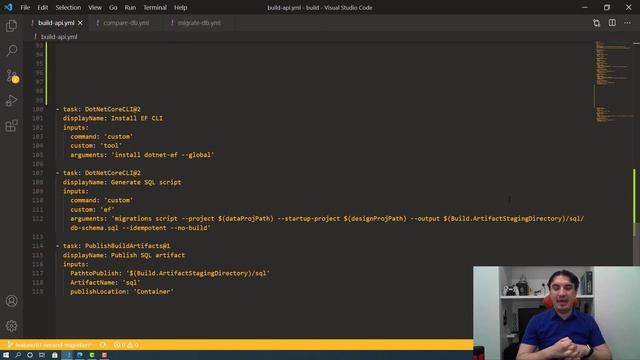Click the VS Code logo icon in title bar
This screenshot has width=640, height=360.
(8, 7)
